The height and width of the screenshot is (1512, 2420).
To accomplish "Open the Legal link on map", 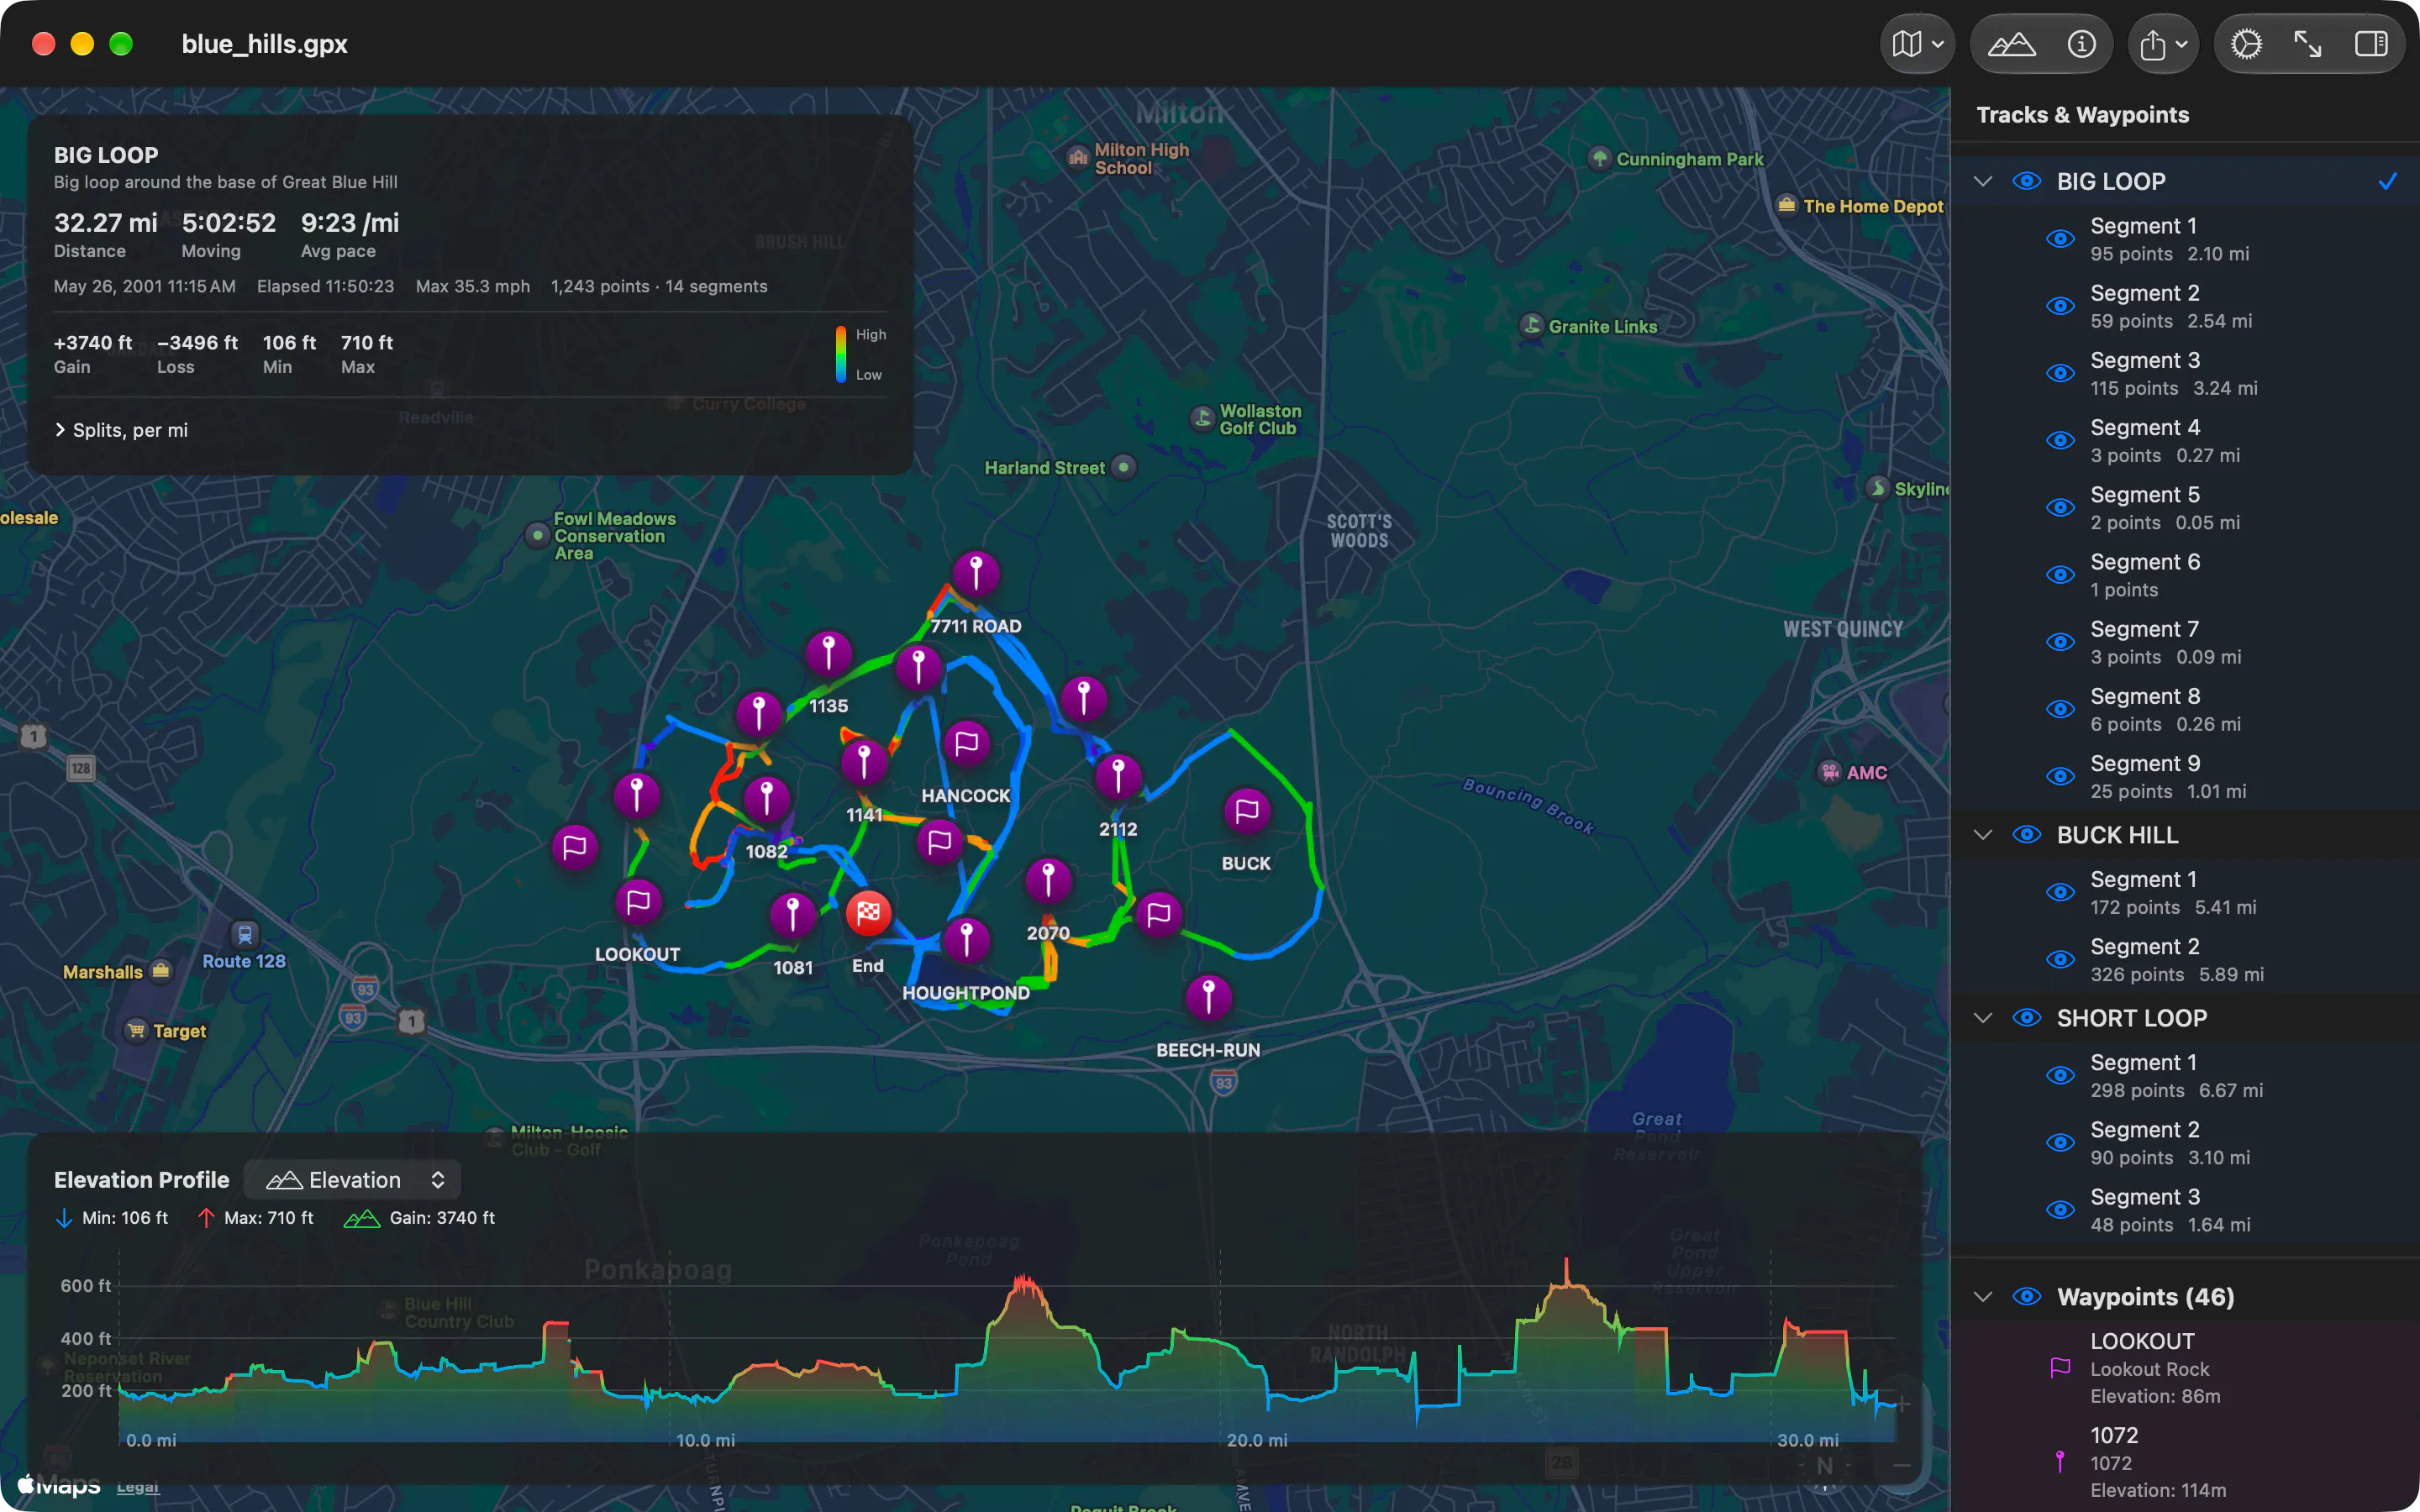I will [138, 1487].
